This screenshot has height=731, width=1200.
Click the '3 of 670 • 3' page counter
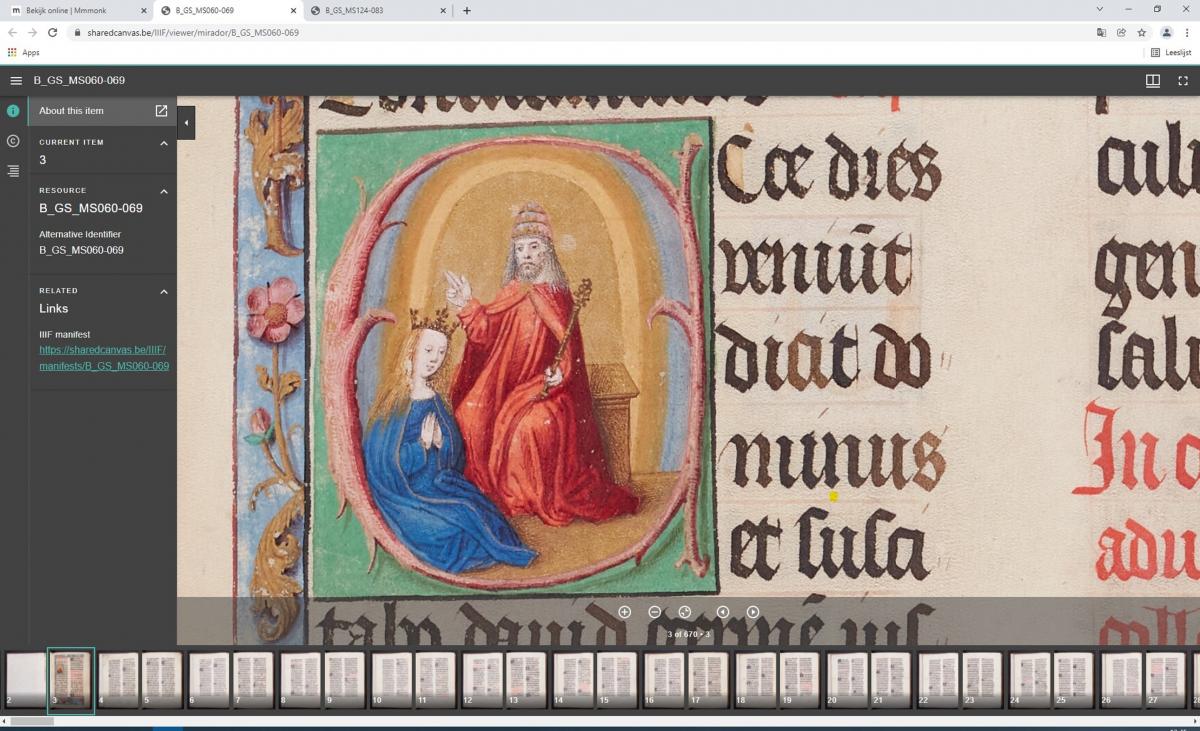tap(689, 634)
